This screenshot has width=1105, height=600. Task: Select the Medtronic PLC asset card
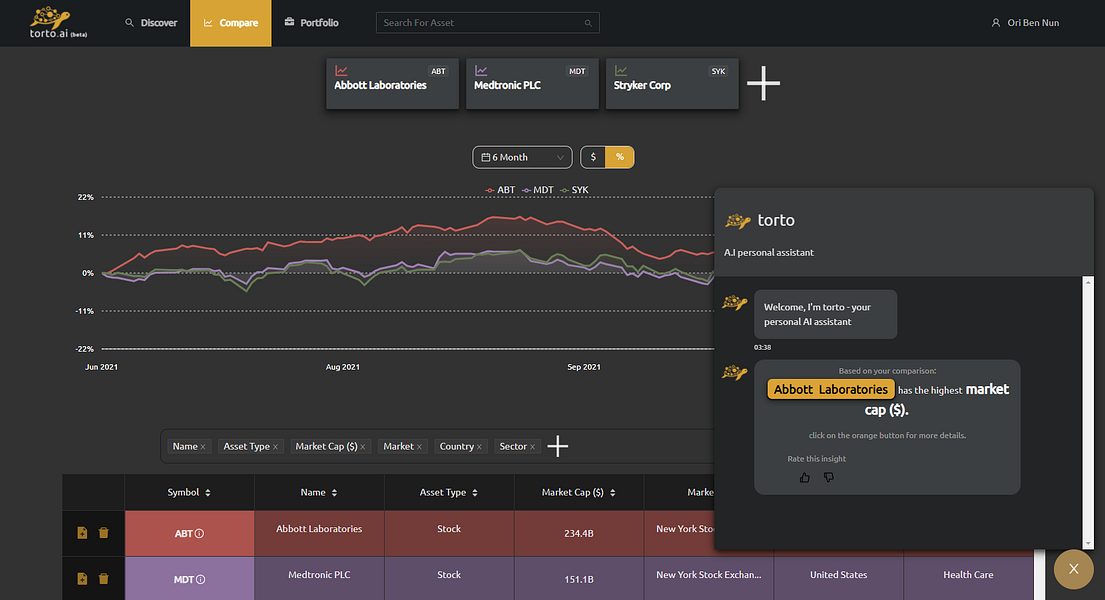click(x=532, y=84)
